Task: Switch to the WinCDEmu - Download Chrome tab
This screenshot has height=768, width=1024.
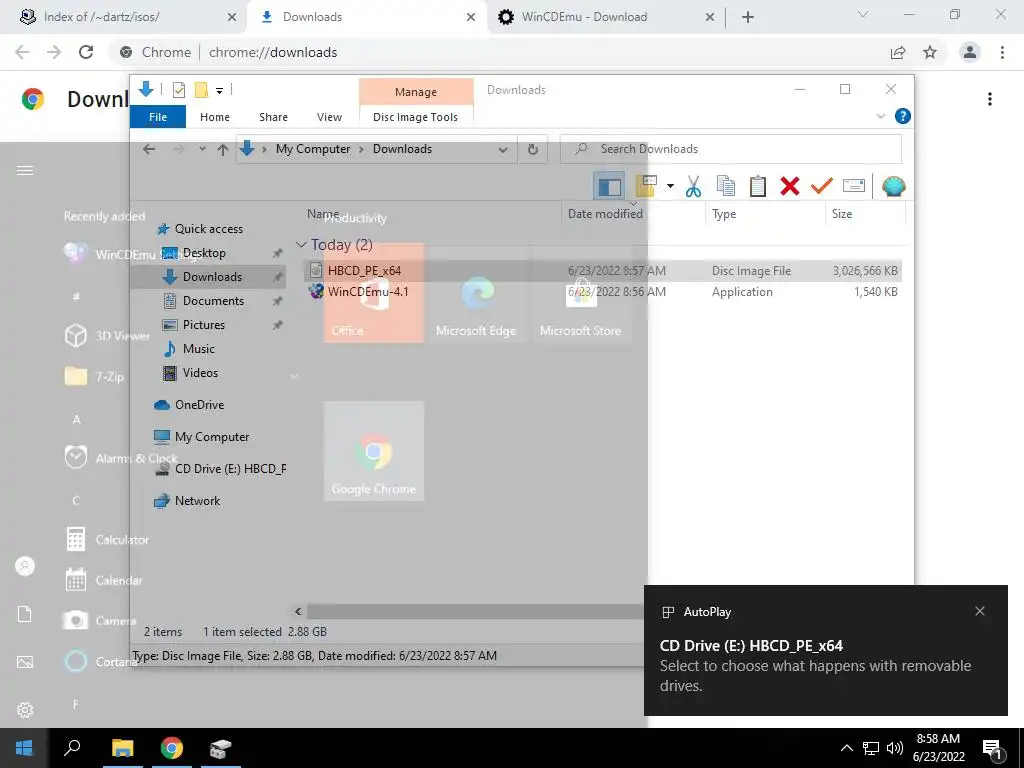Action: pos(584,17)
